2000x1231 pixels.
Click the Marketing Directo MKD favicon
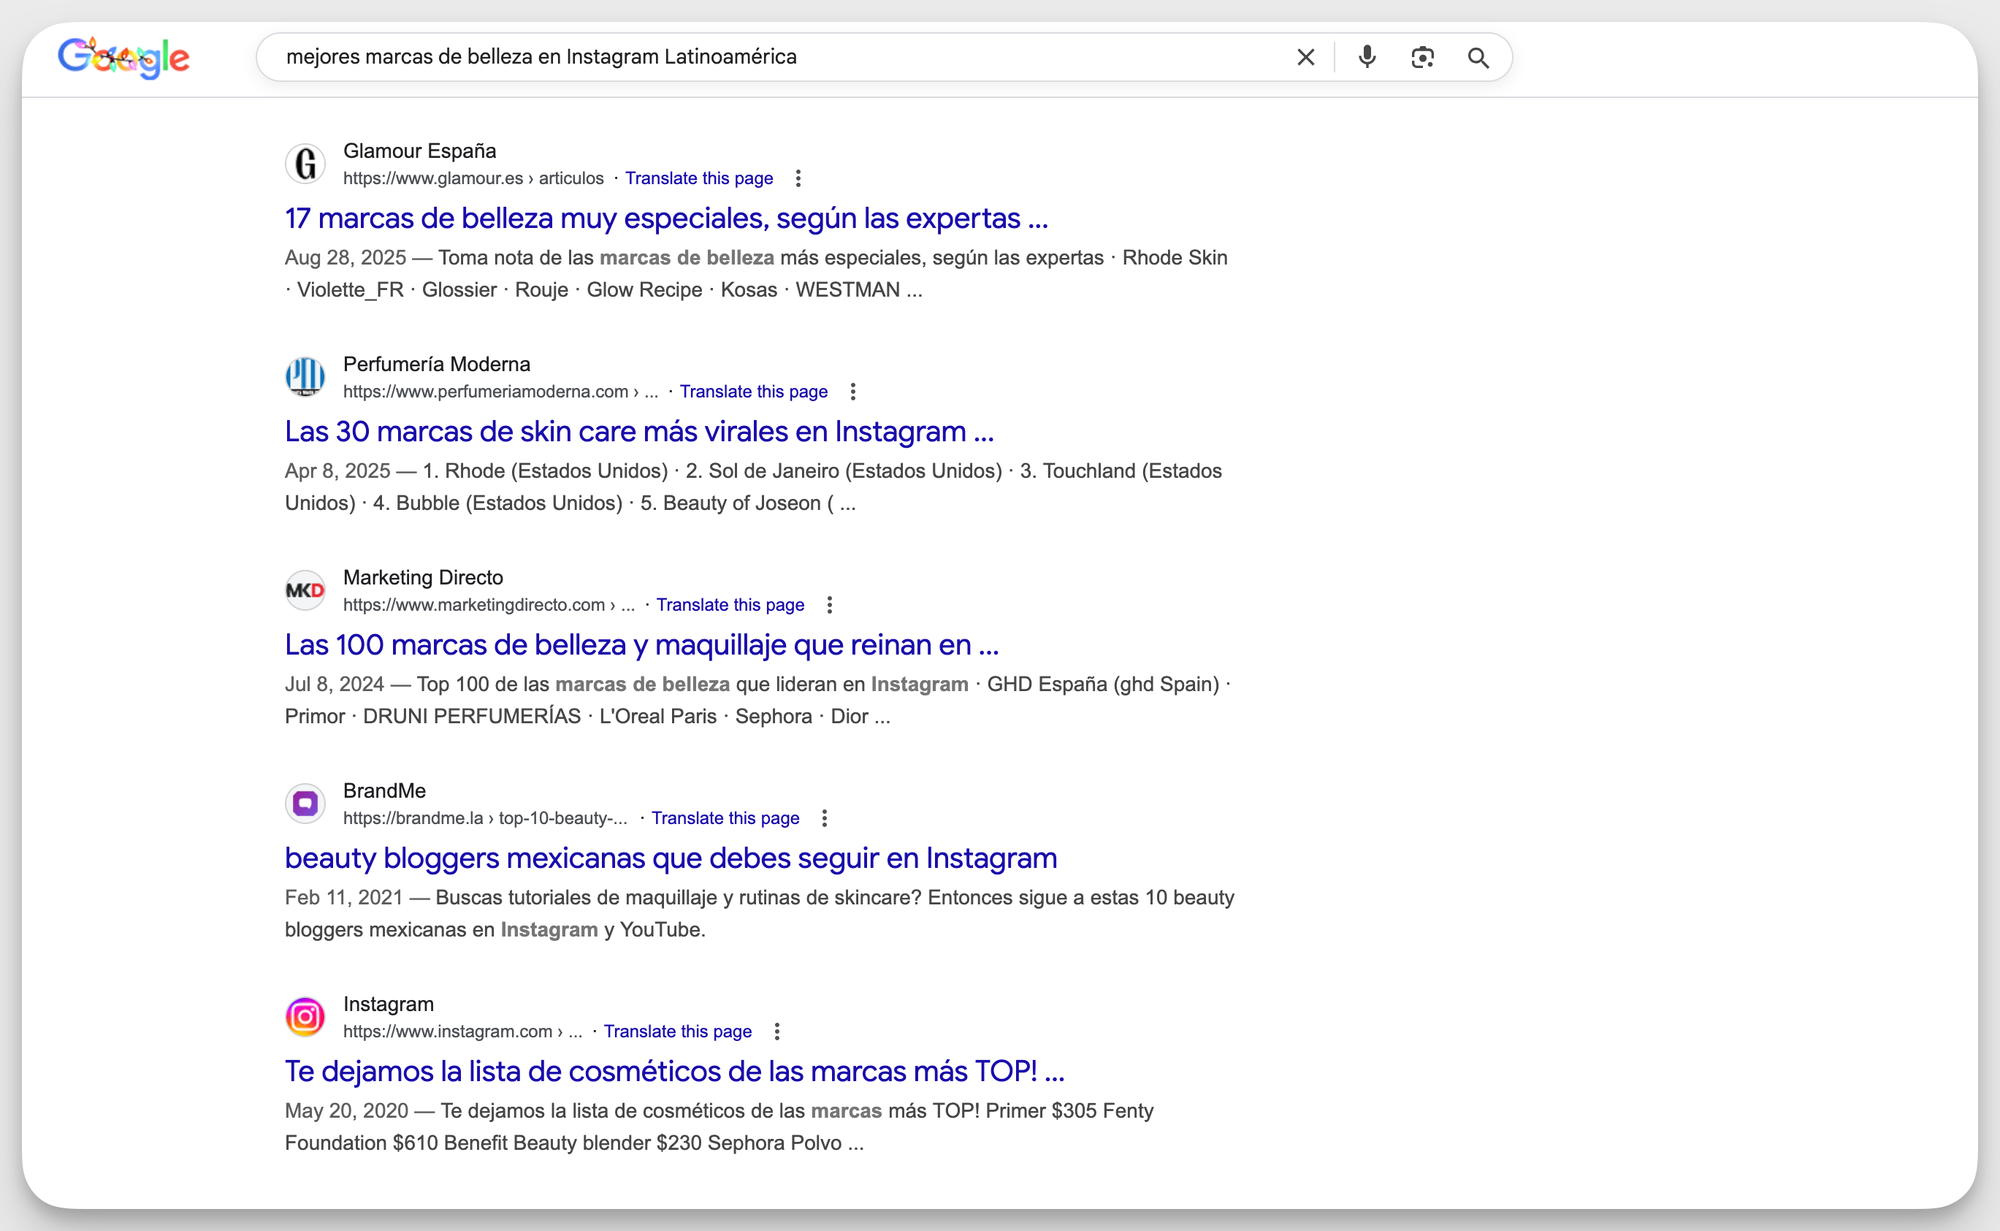pyautogui.click(x=305, y=590)
